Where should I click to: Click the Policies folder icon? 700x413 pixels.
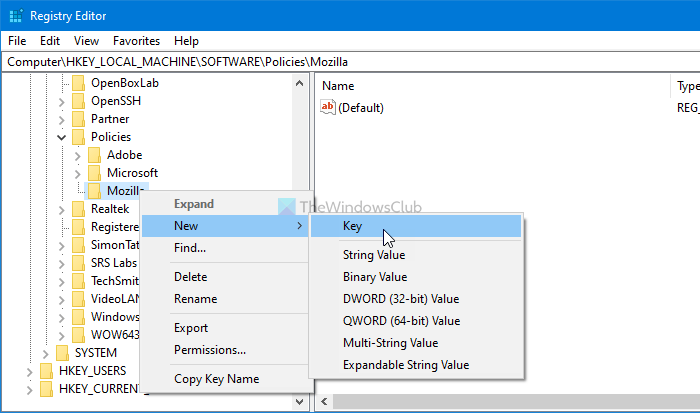(x=79, y=137)
